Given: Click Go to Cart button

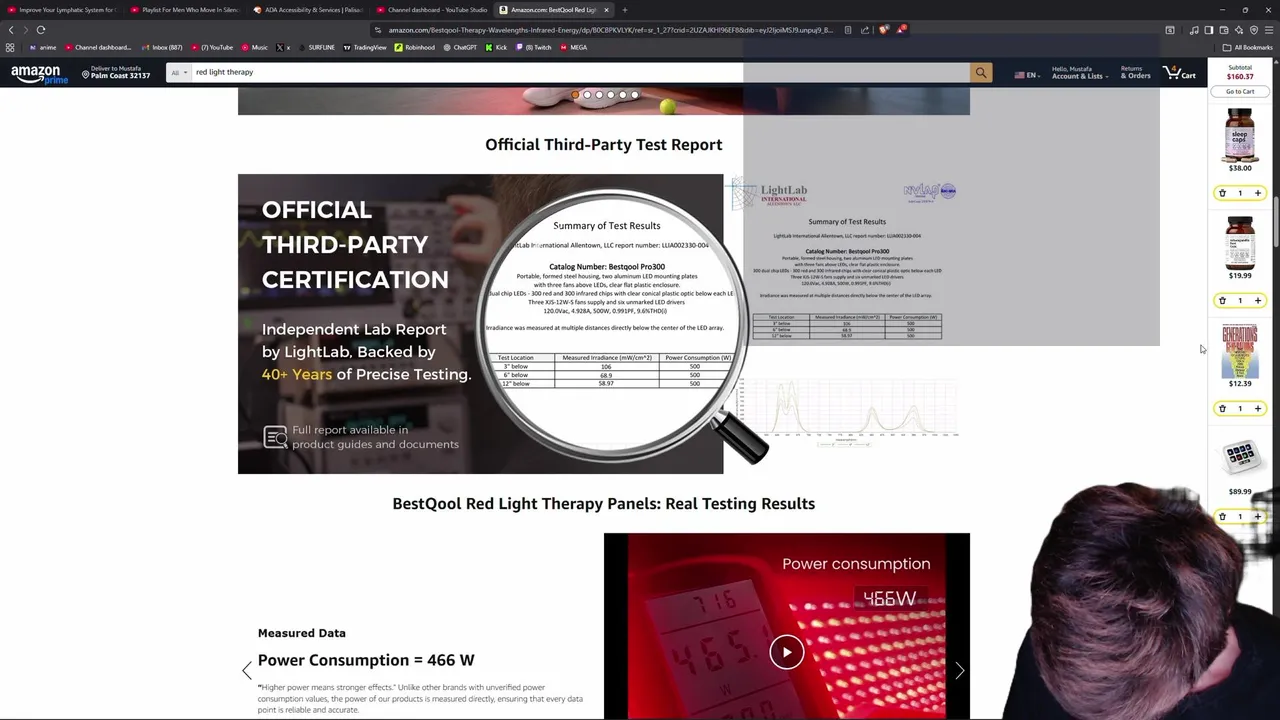Looking at the screenshot, I should pyautogui.click(x=1240, y=91).
